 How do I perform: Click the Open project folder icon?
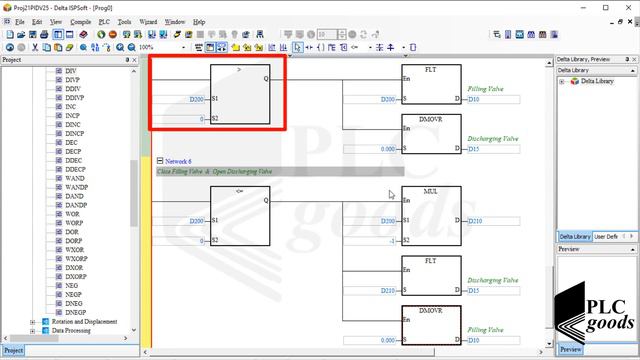coord(21,35)
